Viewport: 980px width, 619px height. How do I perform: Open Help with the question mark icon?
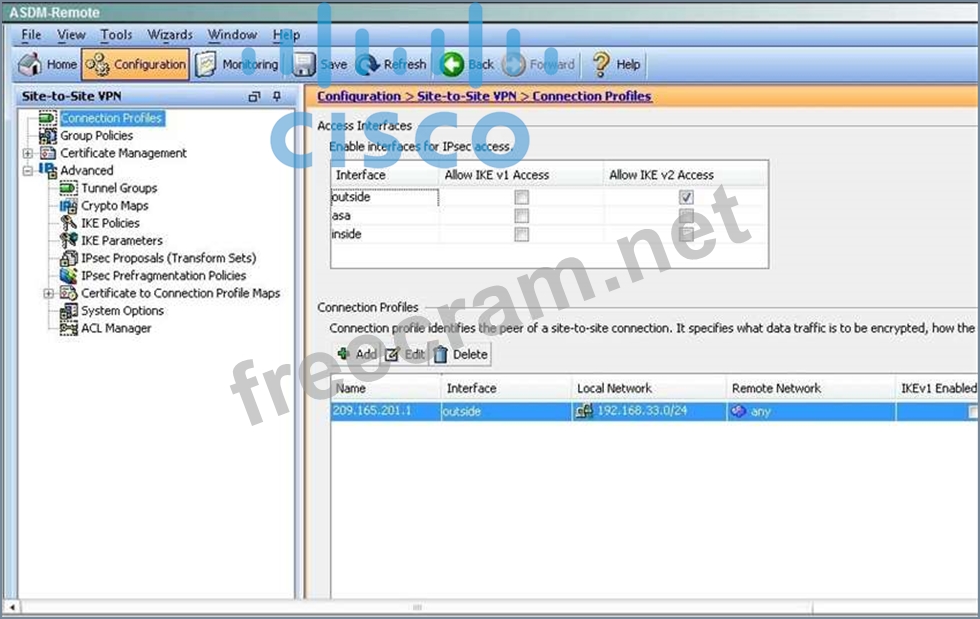[616, 65]
